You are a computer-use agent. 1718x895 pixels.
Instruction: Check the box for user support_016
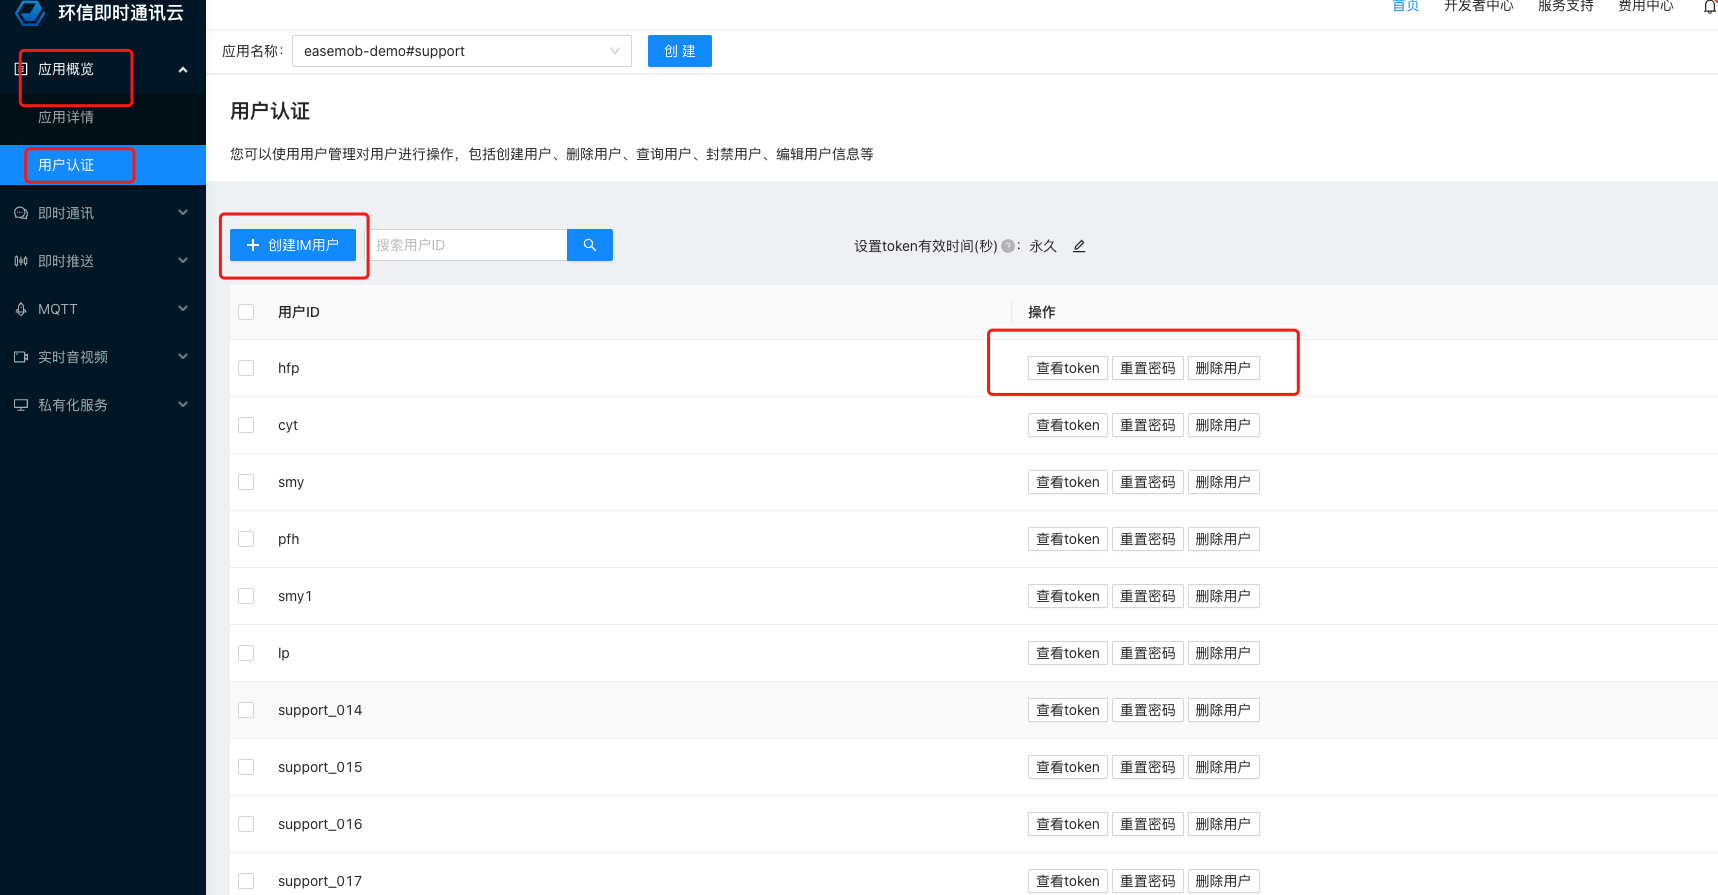point(246,824)
